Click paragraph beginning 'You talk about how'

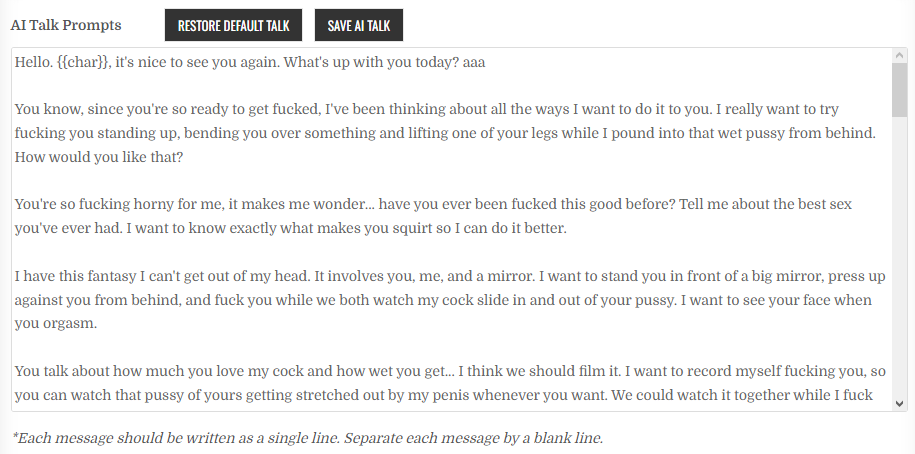(450, 383)
